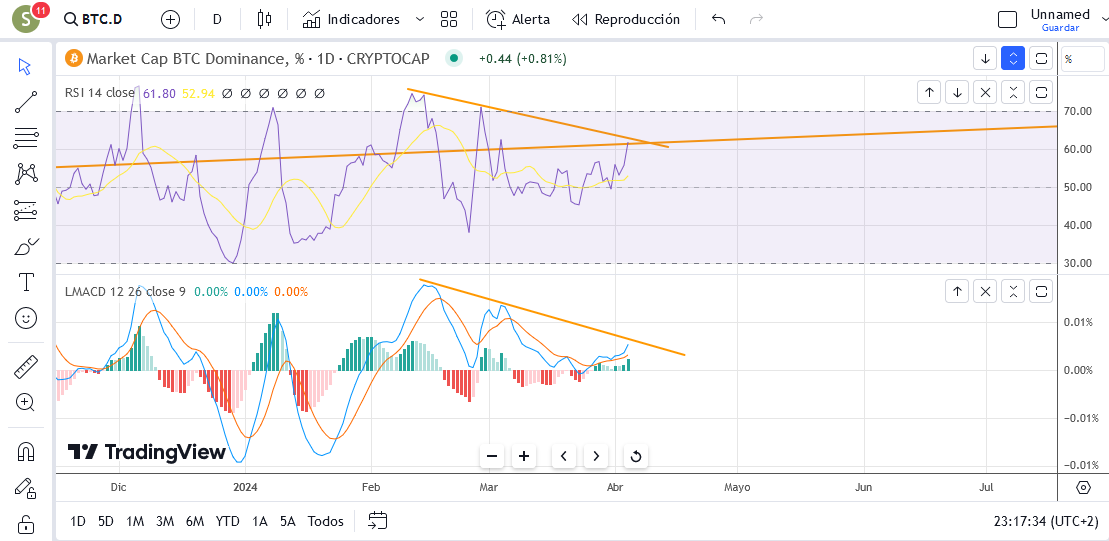Open the forecasting and measurement tools
1109x541 pixels.
point(25,210)
